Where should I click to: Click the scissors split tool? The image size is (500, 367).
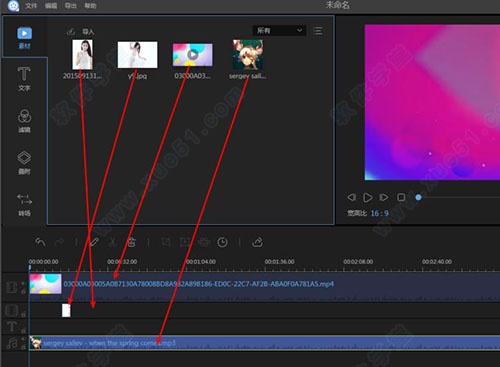coord(113,242)
